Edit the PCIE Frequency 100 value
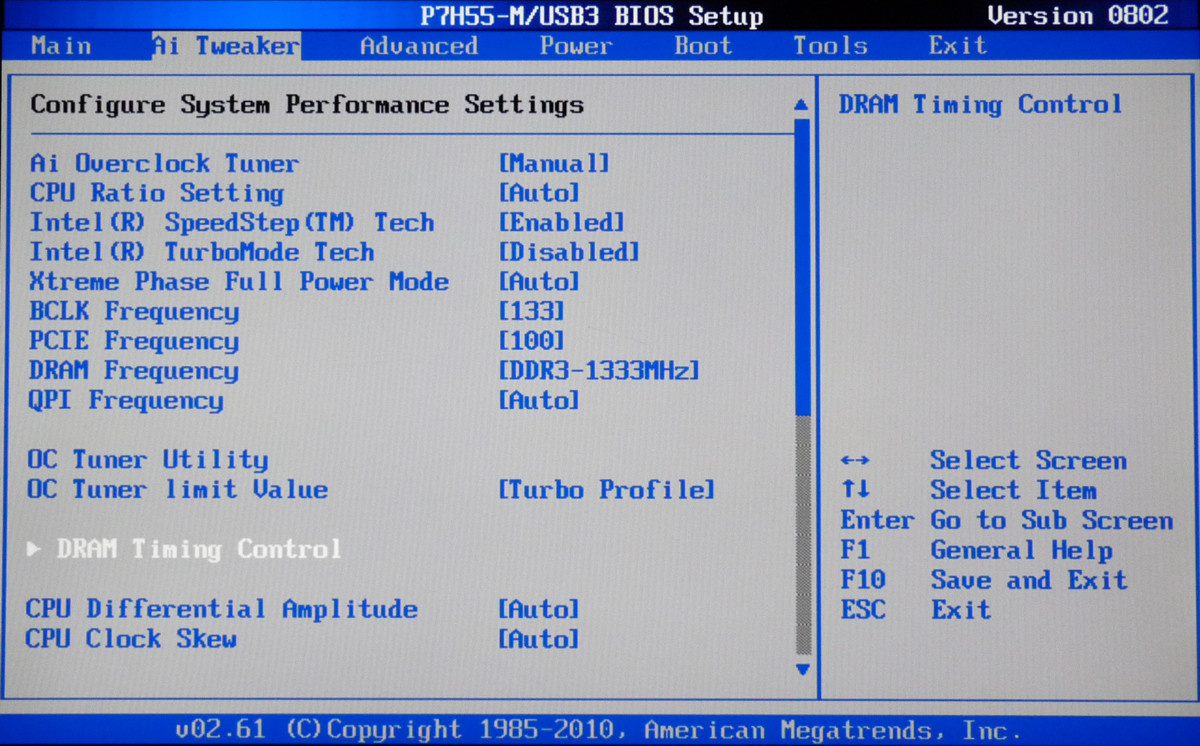 [x=530, y=341]
